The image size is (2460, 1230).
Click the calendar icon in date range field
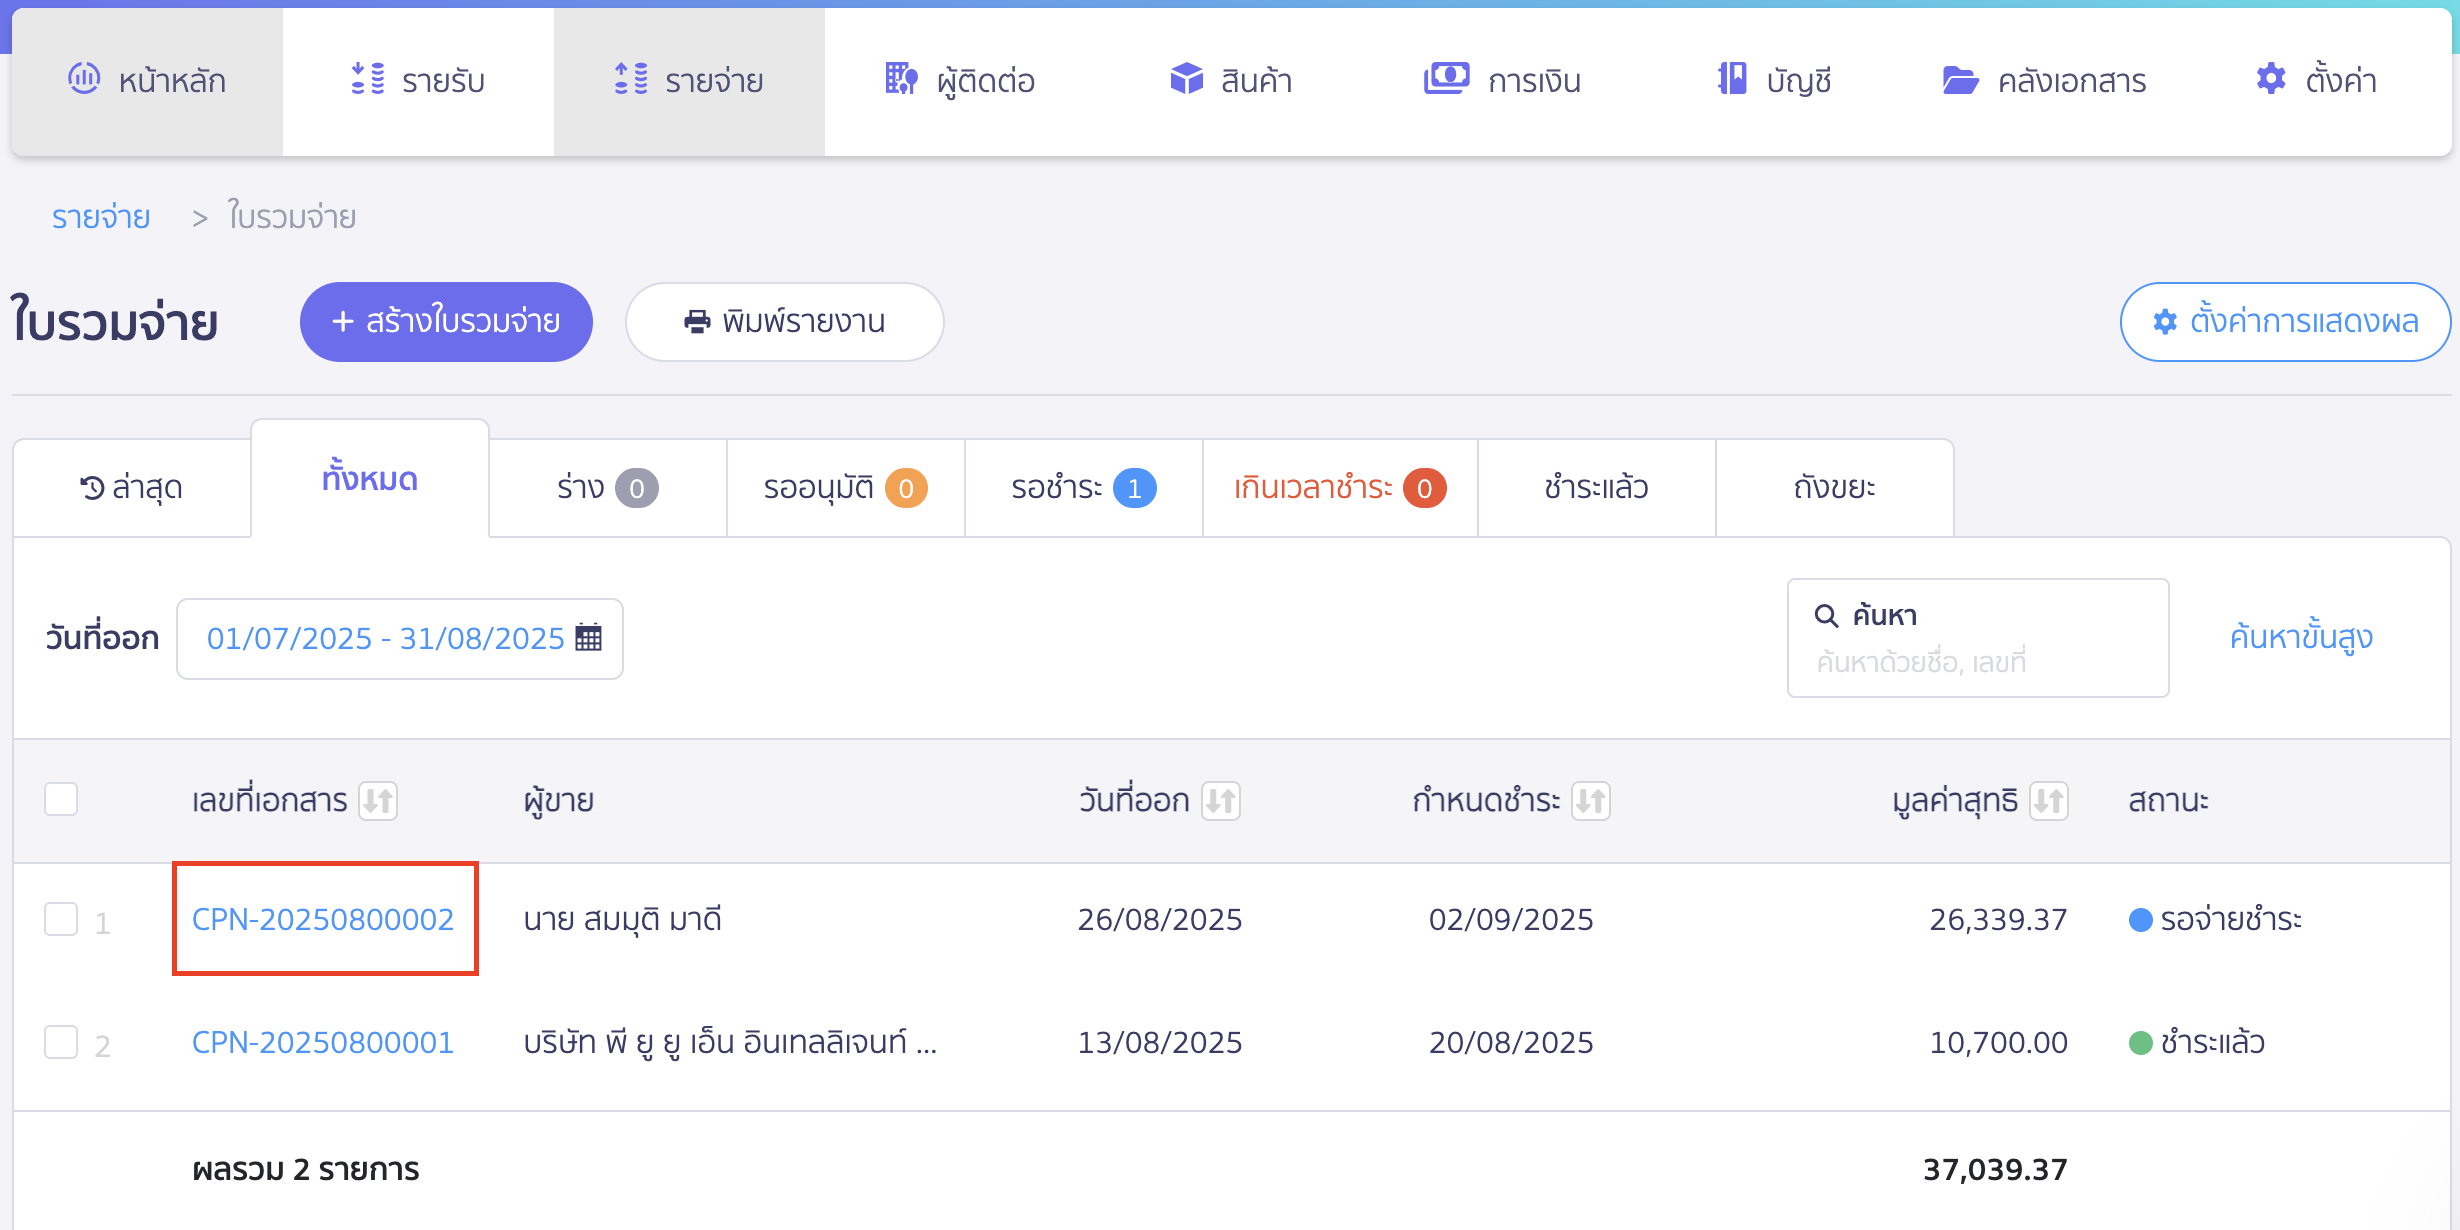click(589, 638)
